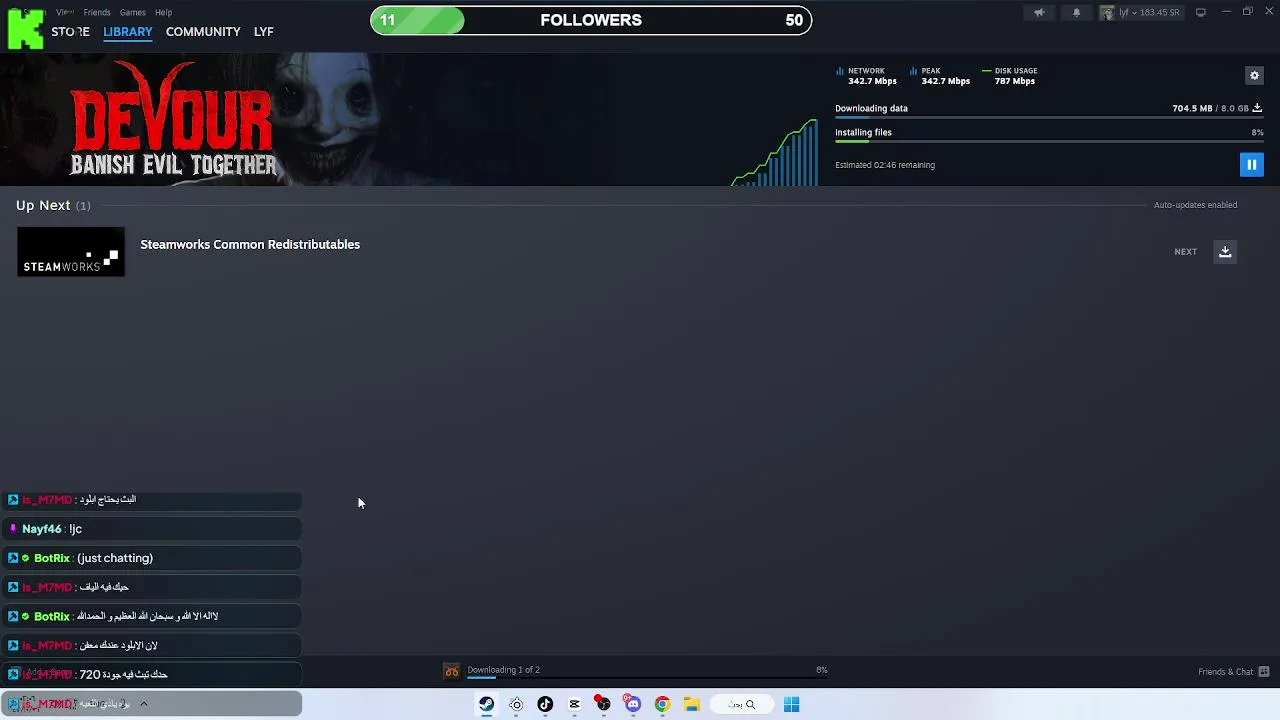The image size is (1280, 720).
Task: Click the DEVOUR icon in bottom status bar
Action: click(452, 671)
